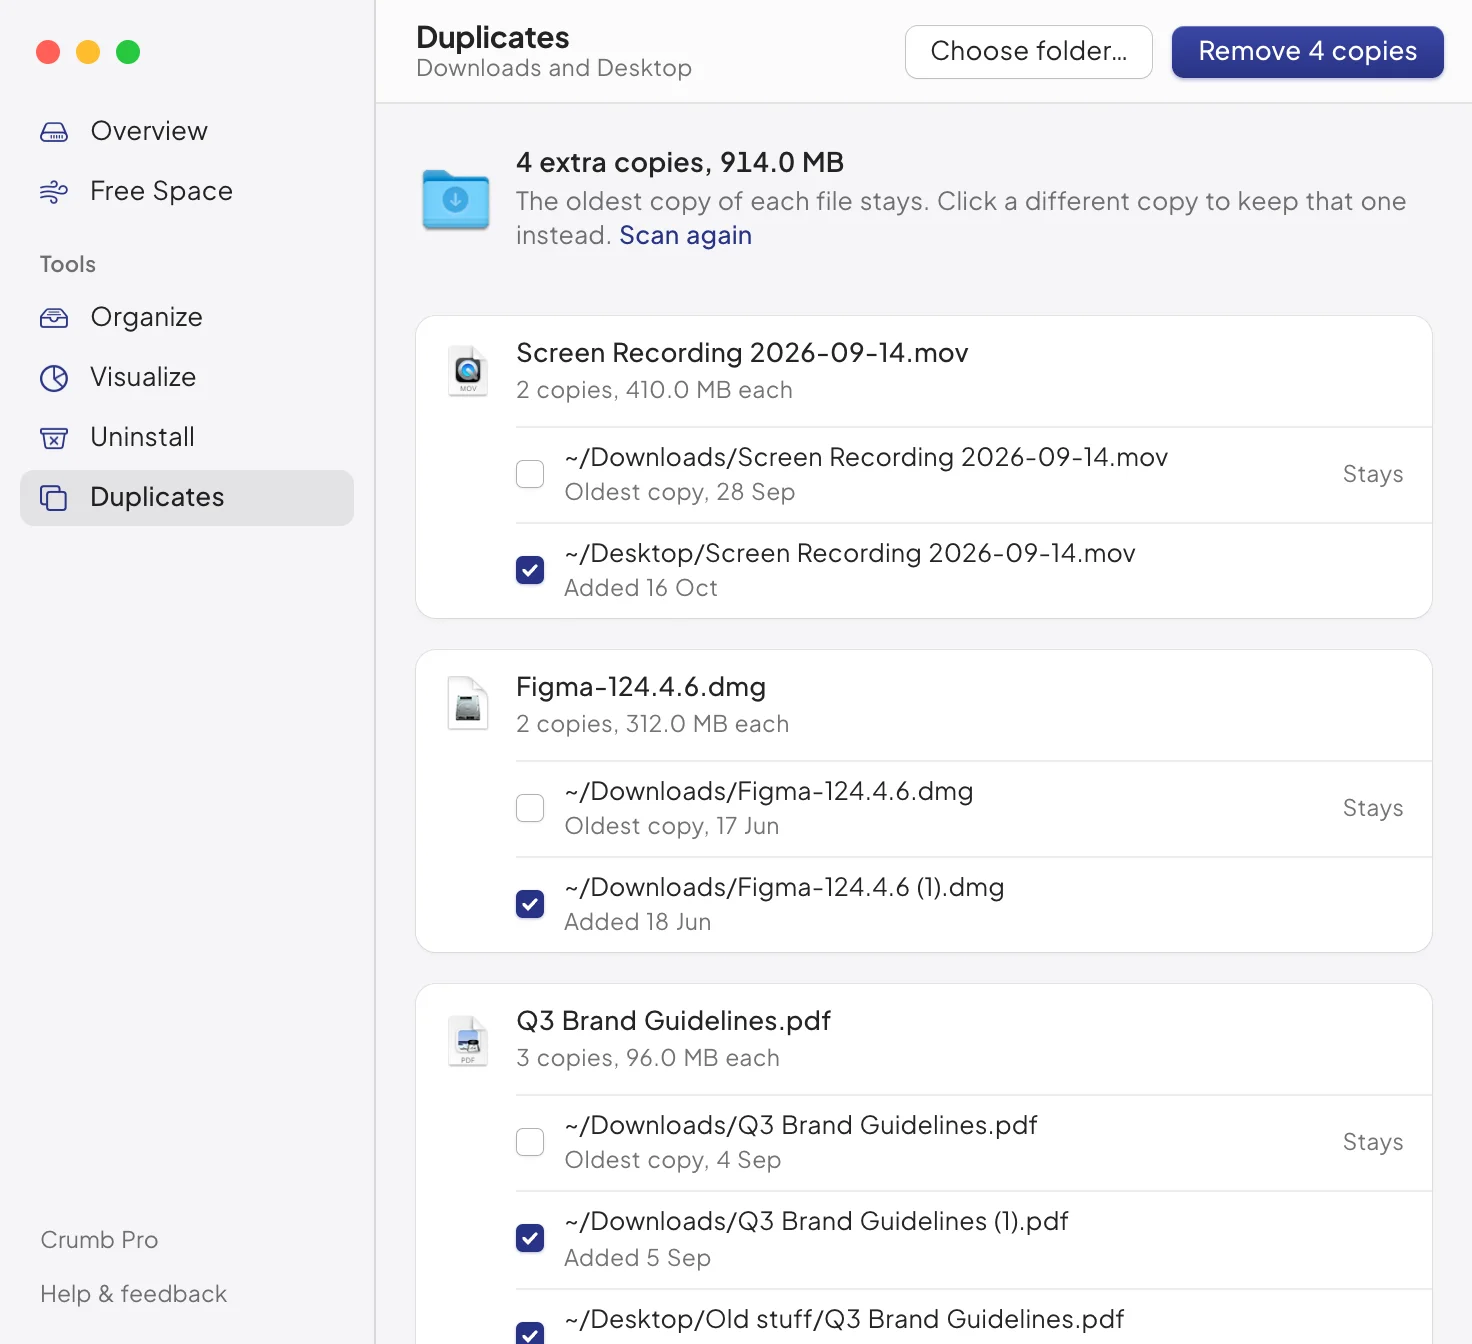Click the ~/Downloads/Q3 Brand Guidelines.pdf path
Viewport: 1472px width, 1344px height.
point(801,1125)
